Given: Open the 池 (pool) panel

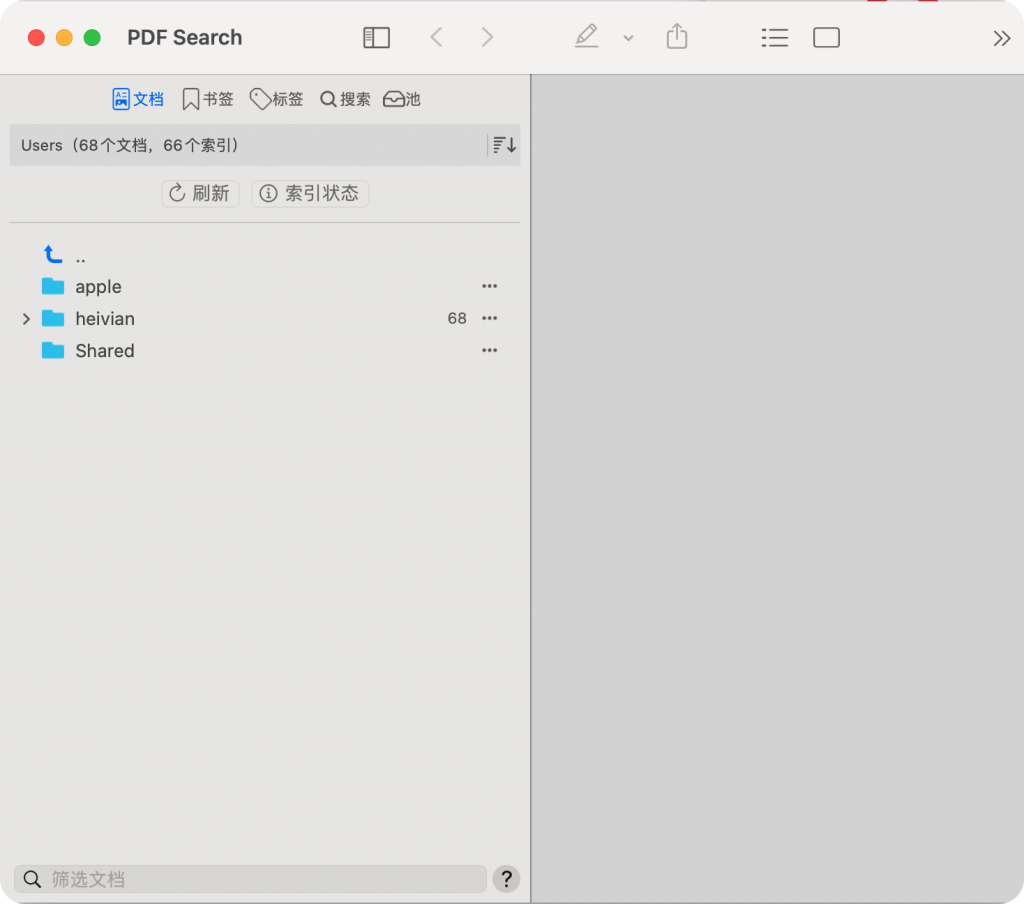Looking at the screenshot, I should point(402,98).
